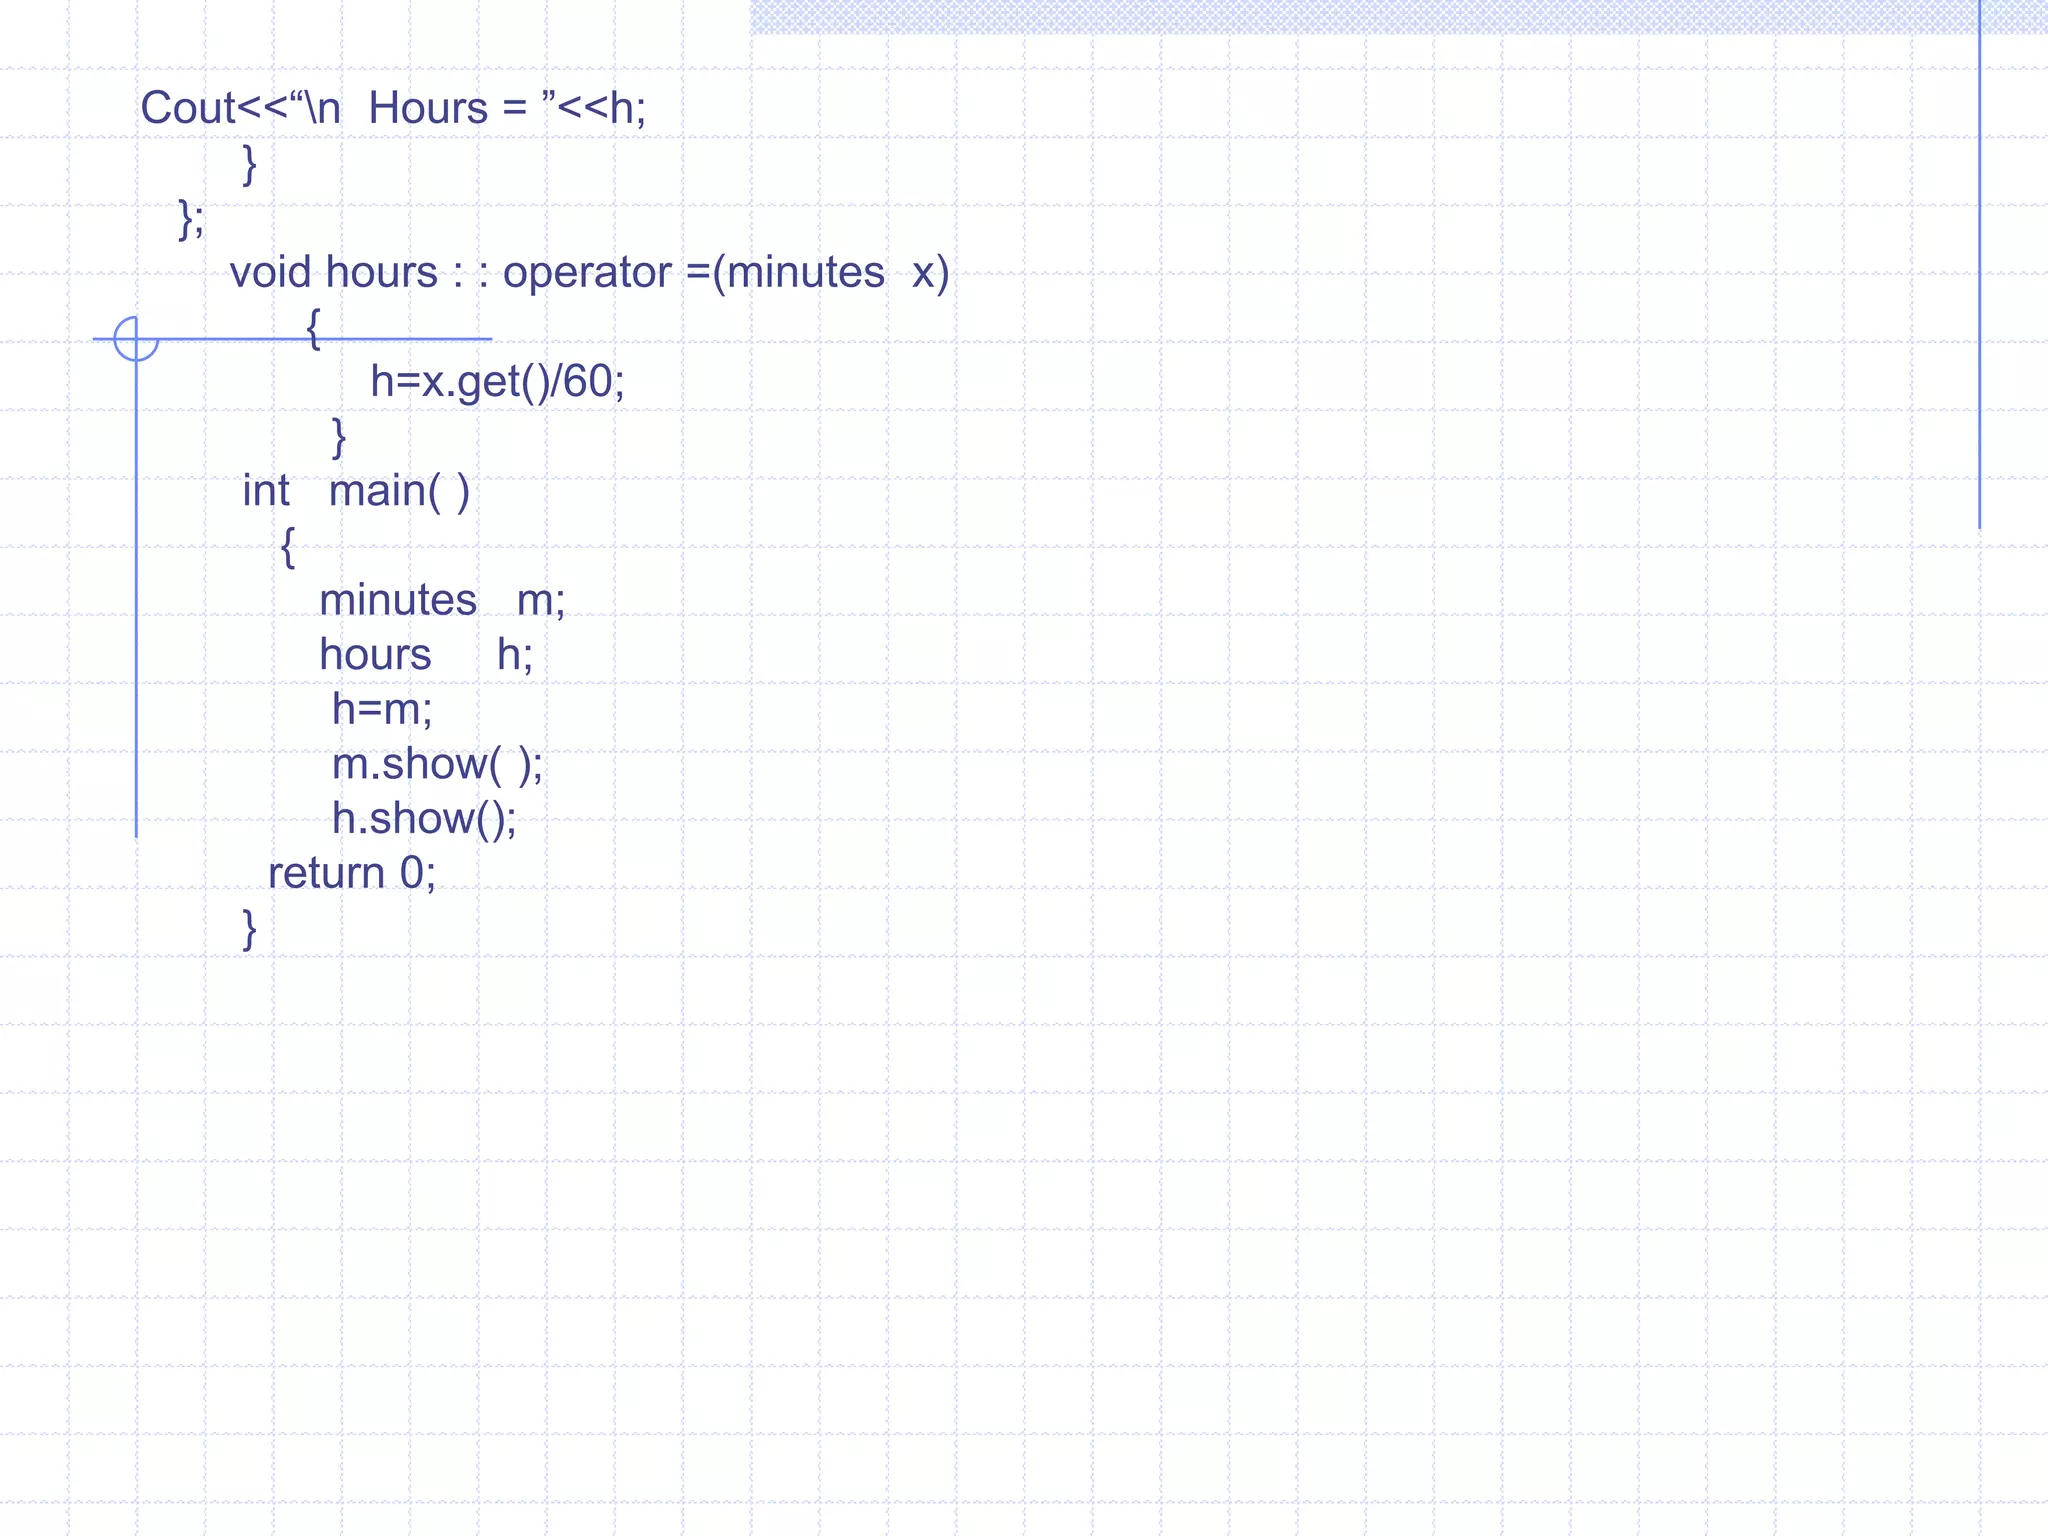
Task: Click the closing brace below the Cout line
Action: click(250, 164)
